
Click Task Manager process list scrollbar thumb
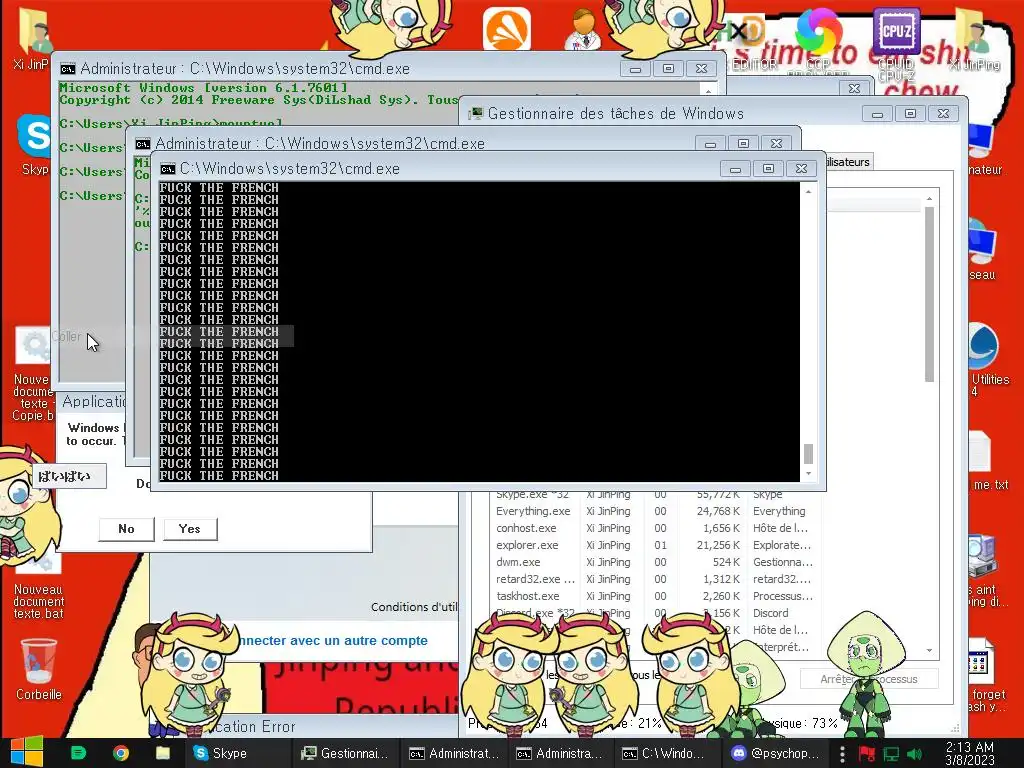(929, 295)
